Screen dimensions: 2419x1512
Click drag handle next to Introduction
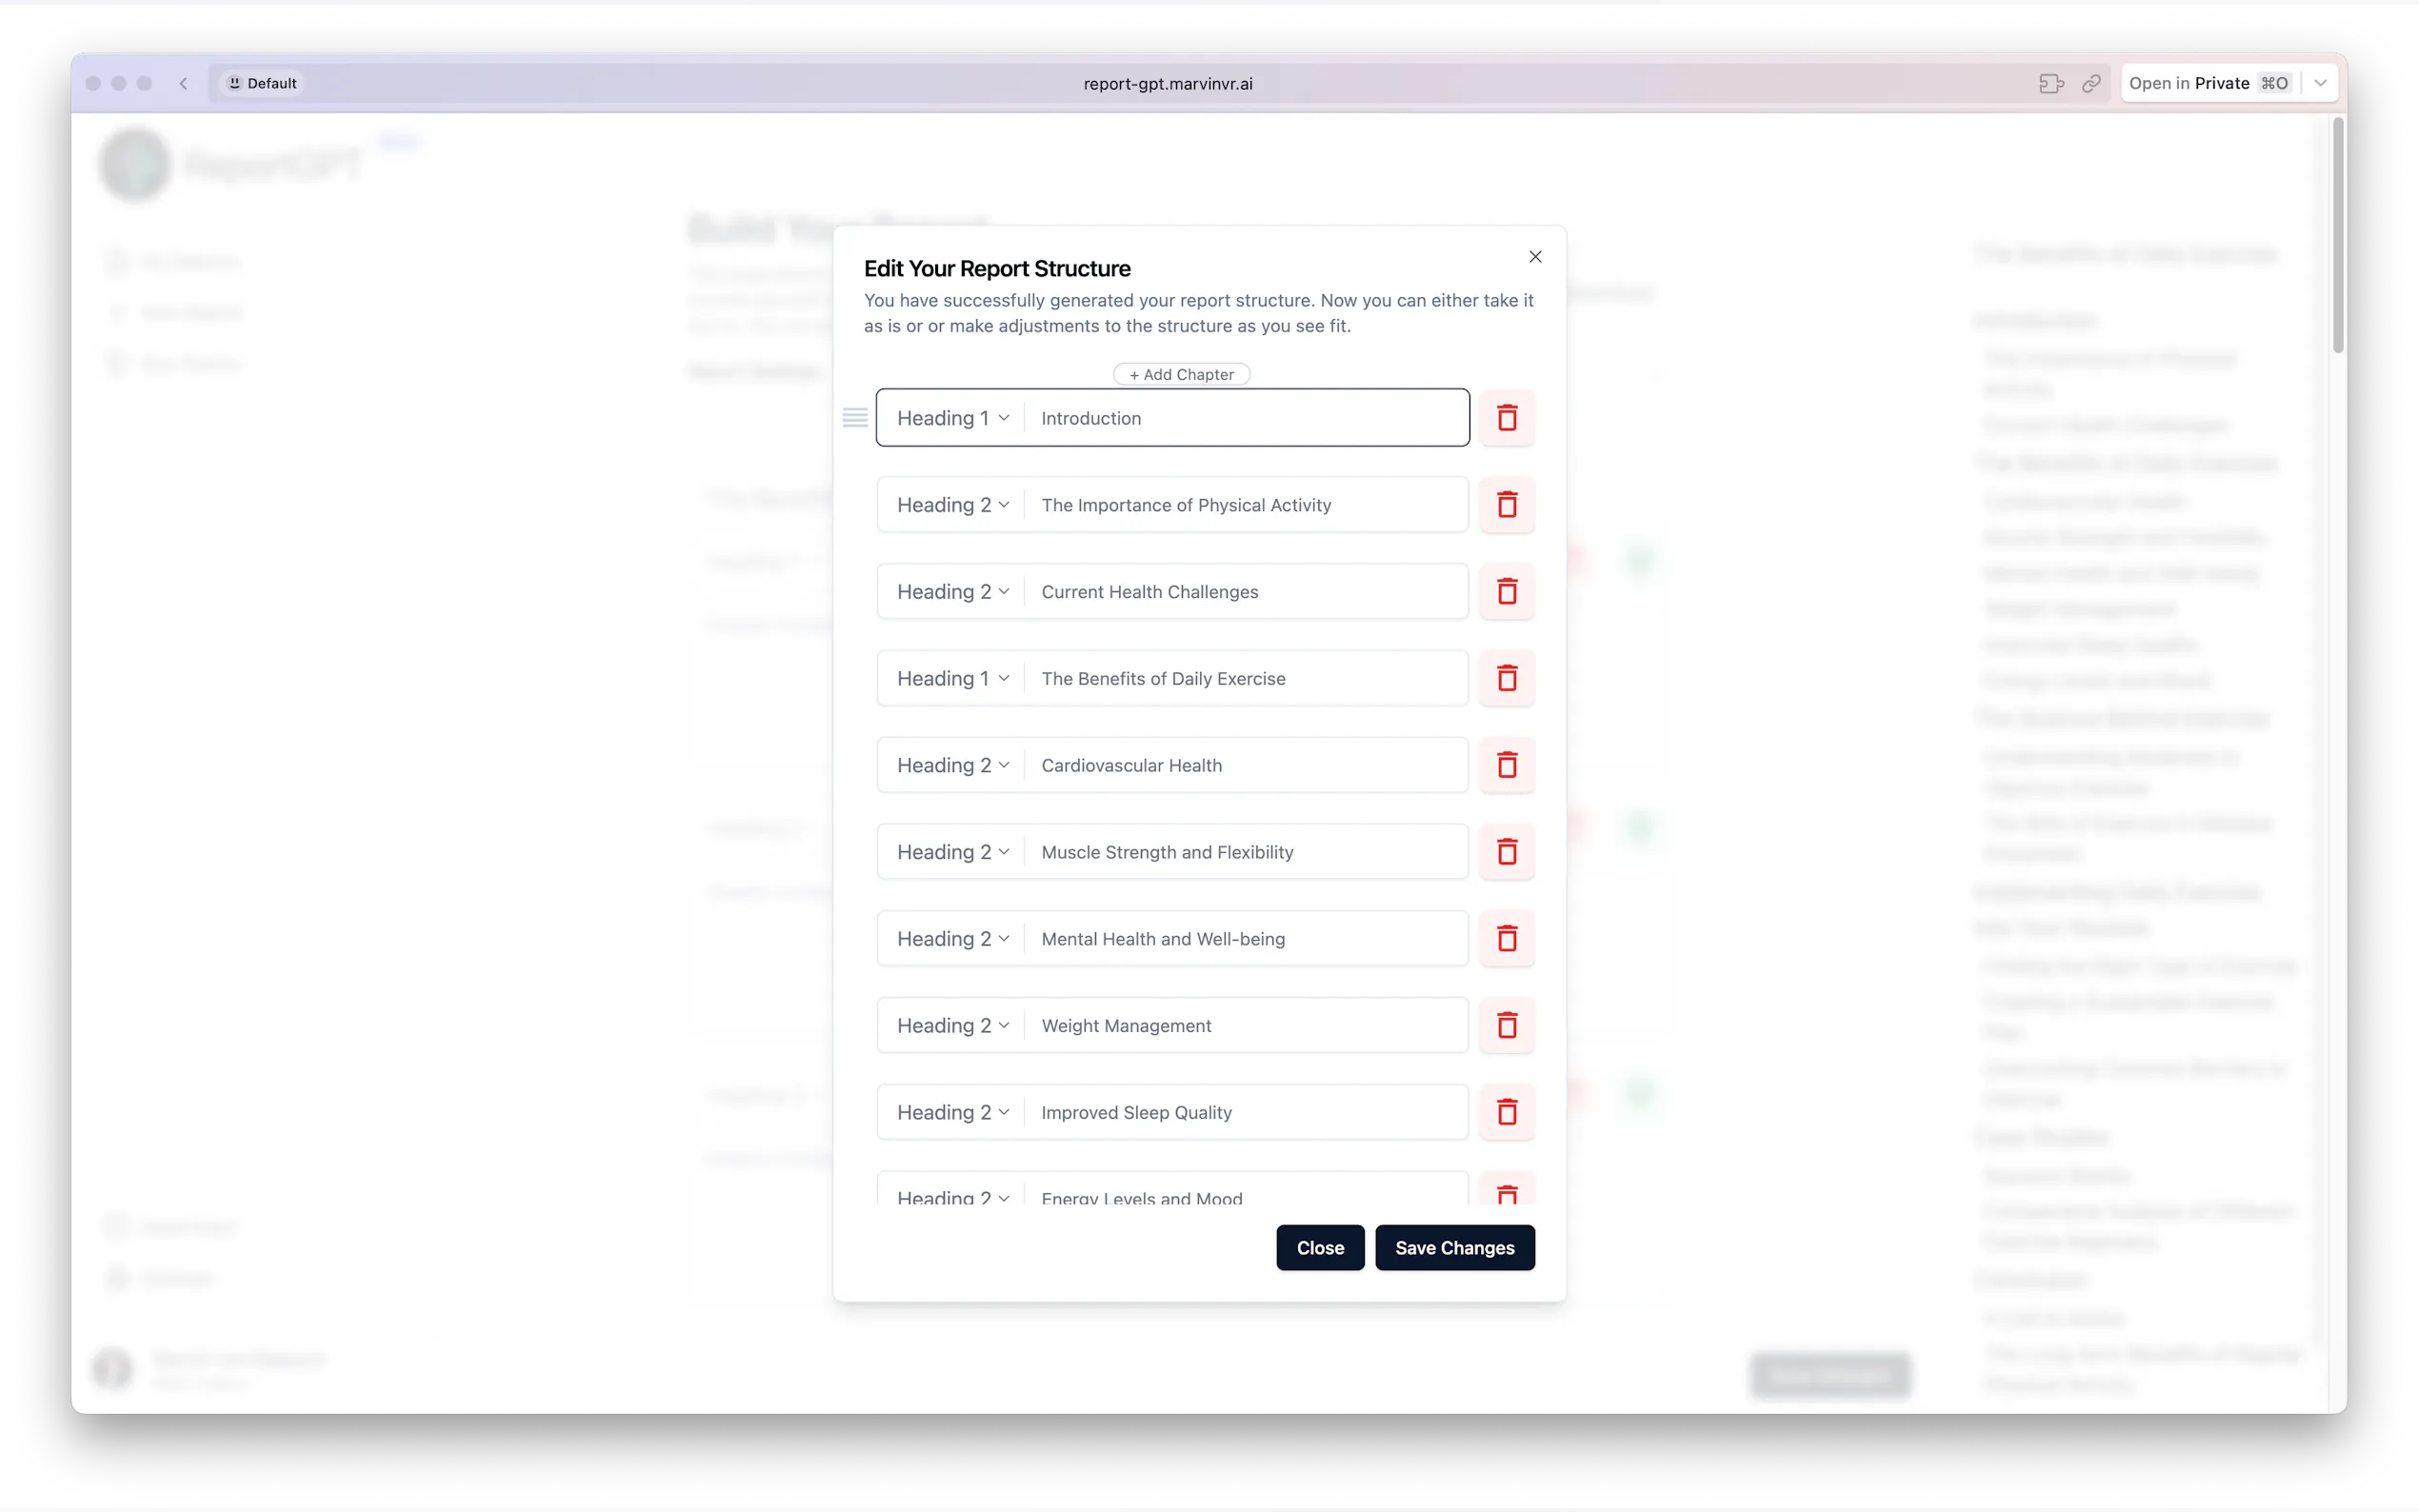tap(855, 418)
